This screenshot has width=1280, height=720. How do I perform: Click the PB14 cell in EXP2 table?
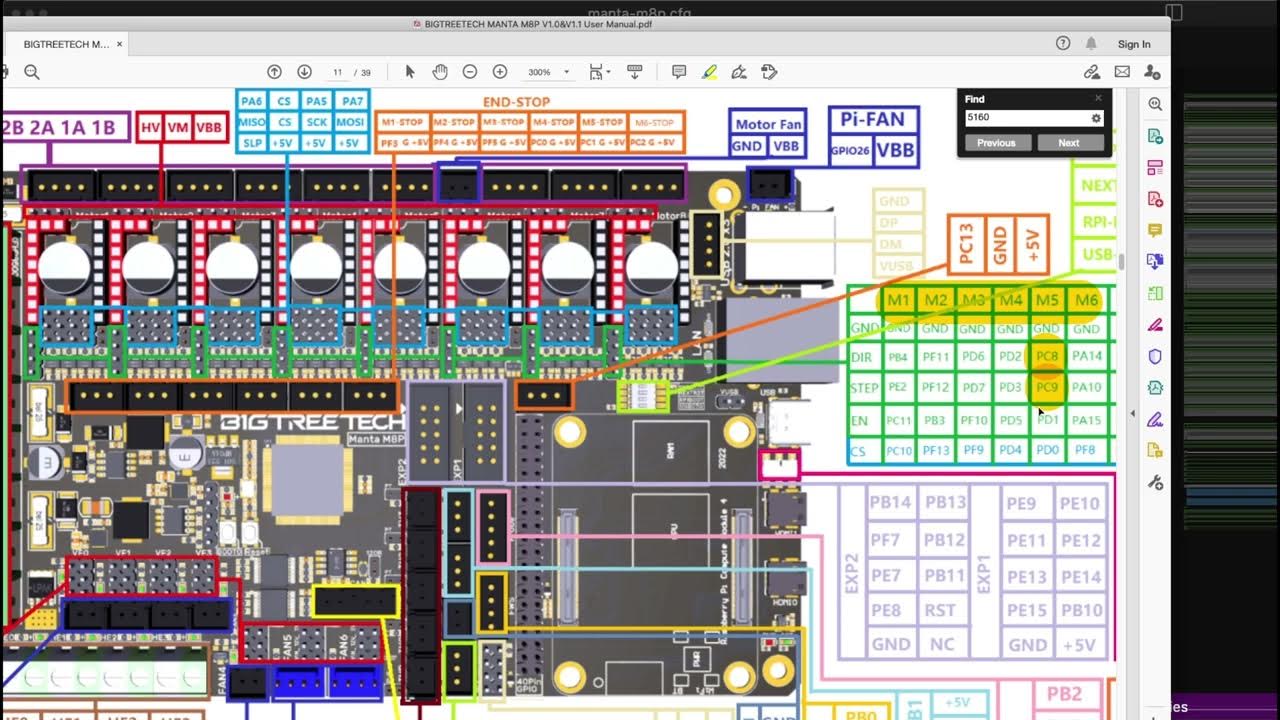[x=890, y=503]
